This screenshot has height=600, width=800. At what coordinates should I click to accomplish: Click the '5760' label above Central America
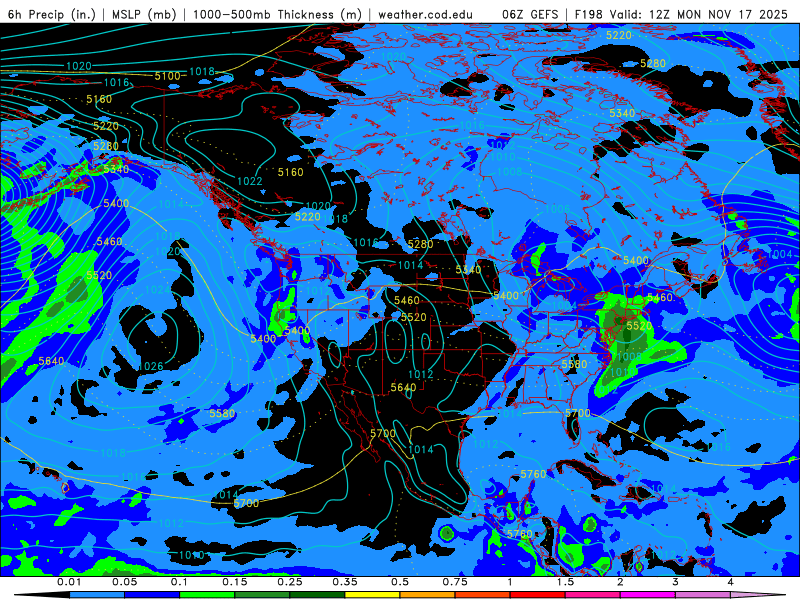533,474
